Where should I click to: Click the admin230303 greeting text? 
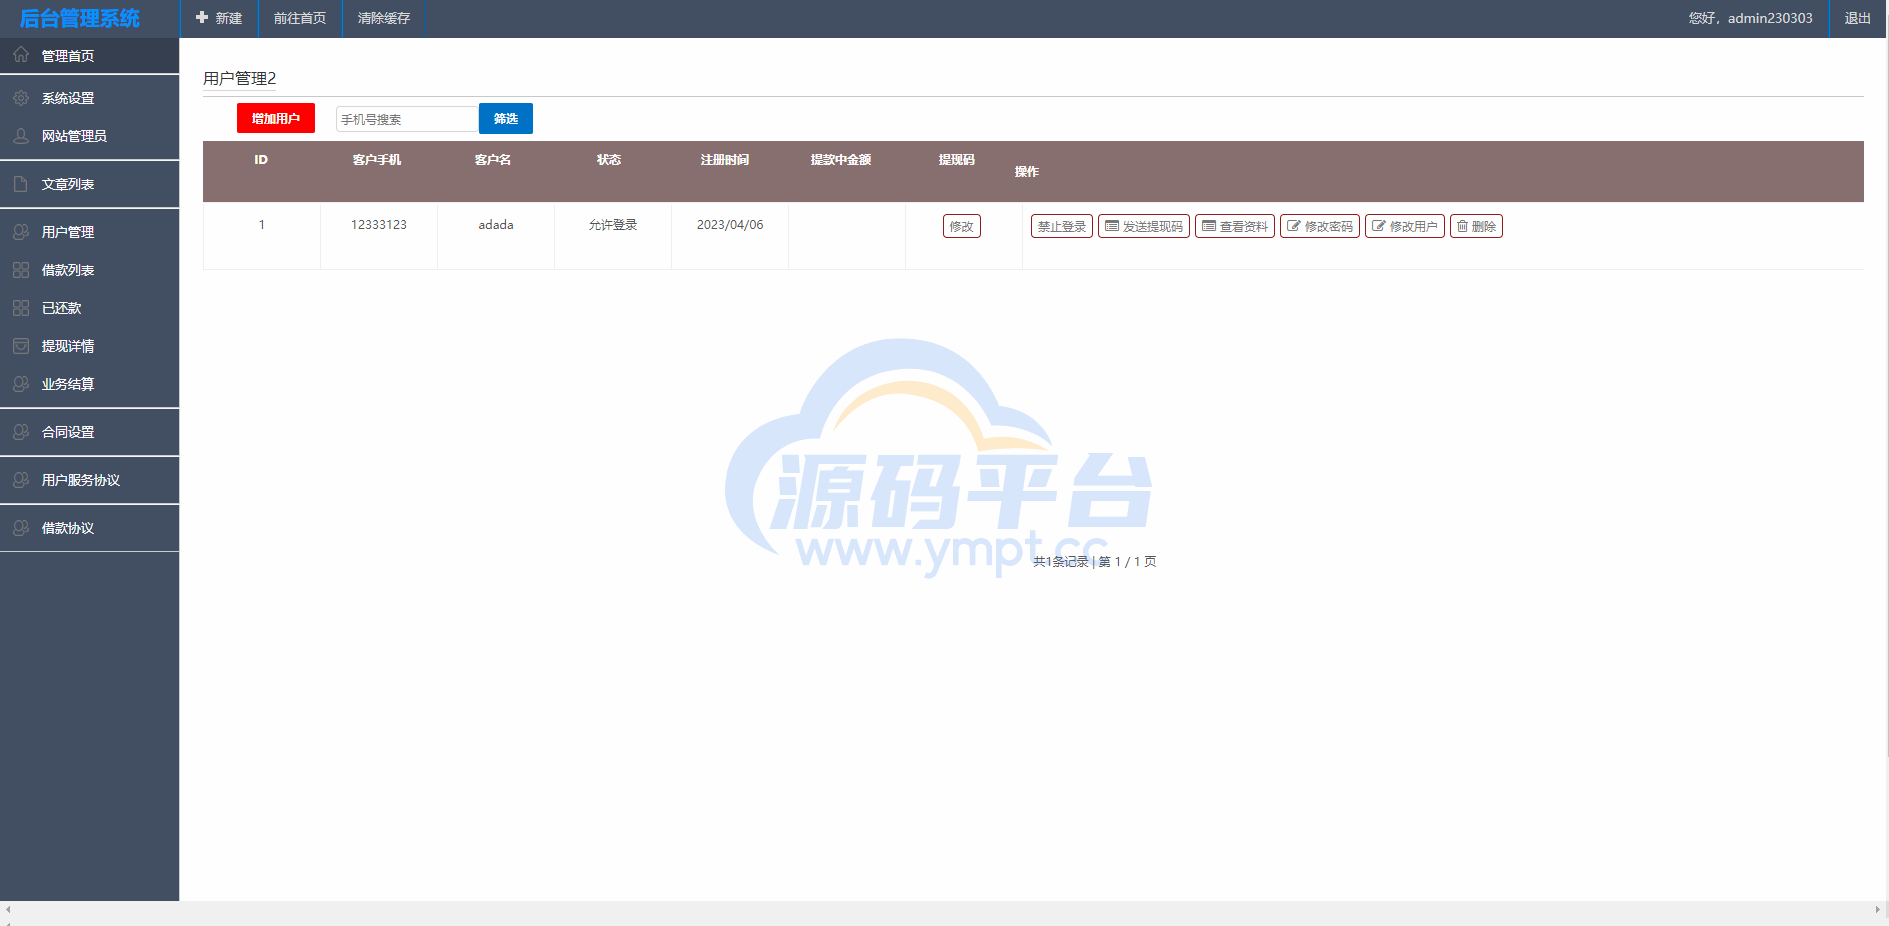coord(1751,18)
